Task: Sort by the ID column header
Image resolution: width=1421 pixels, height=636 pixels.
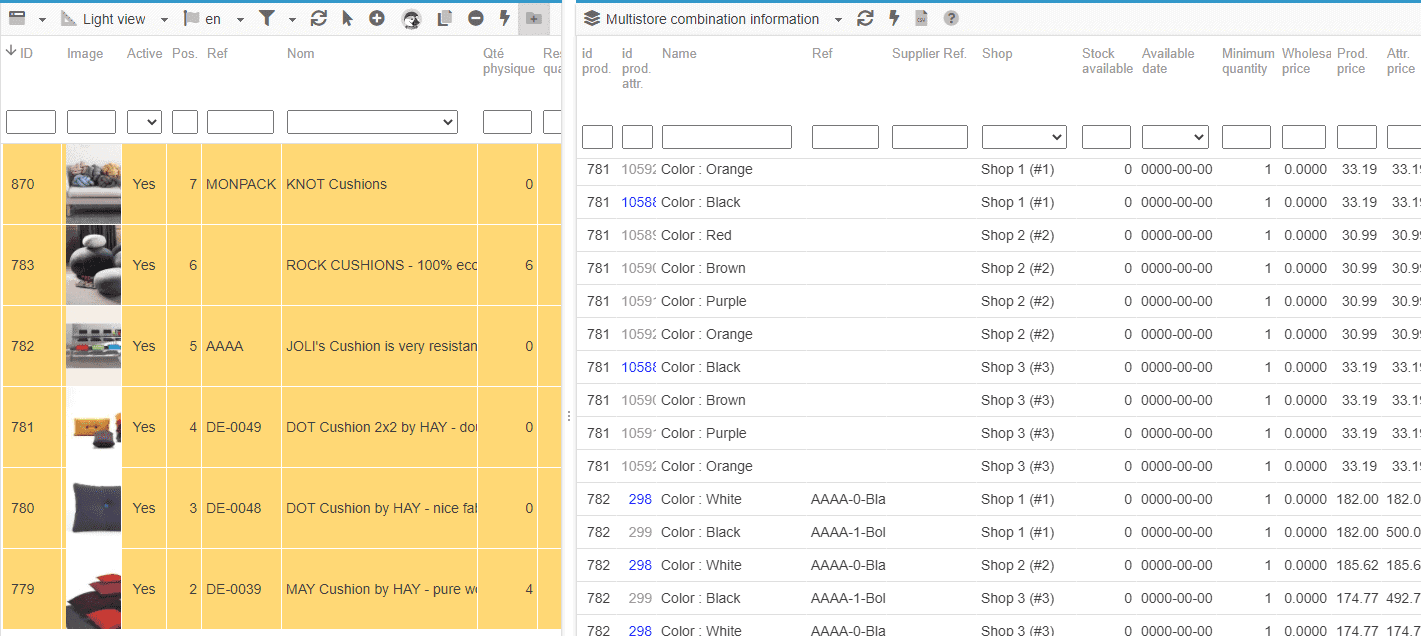Action: (20, 53)
